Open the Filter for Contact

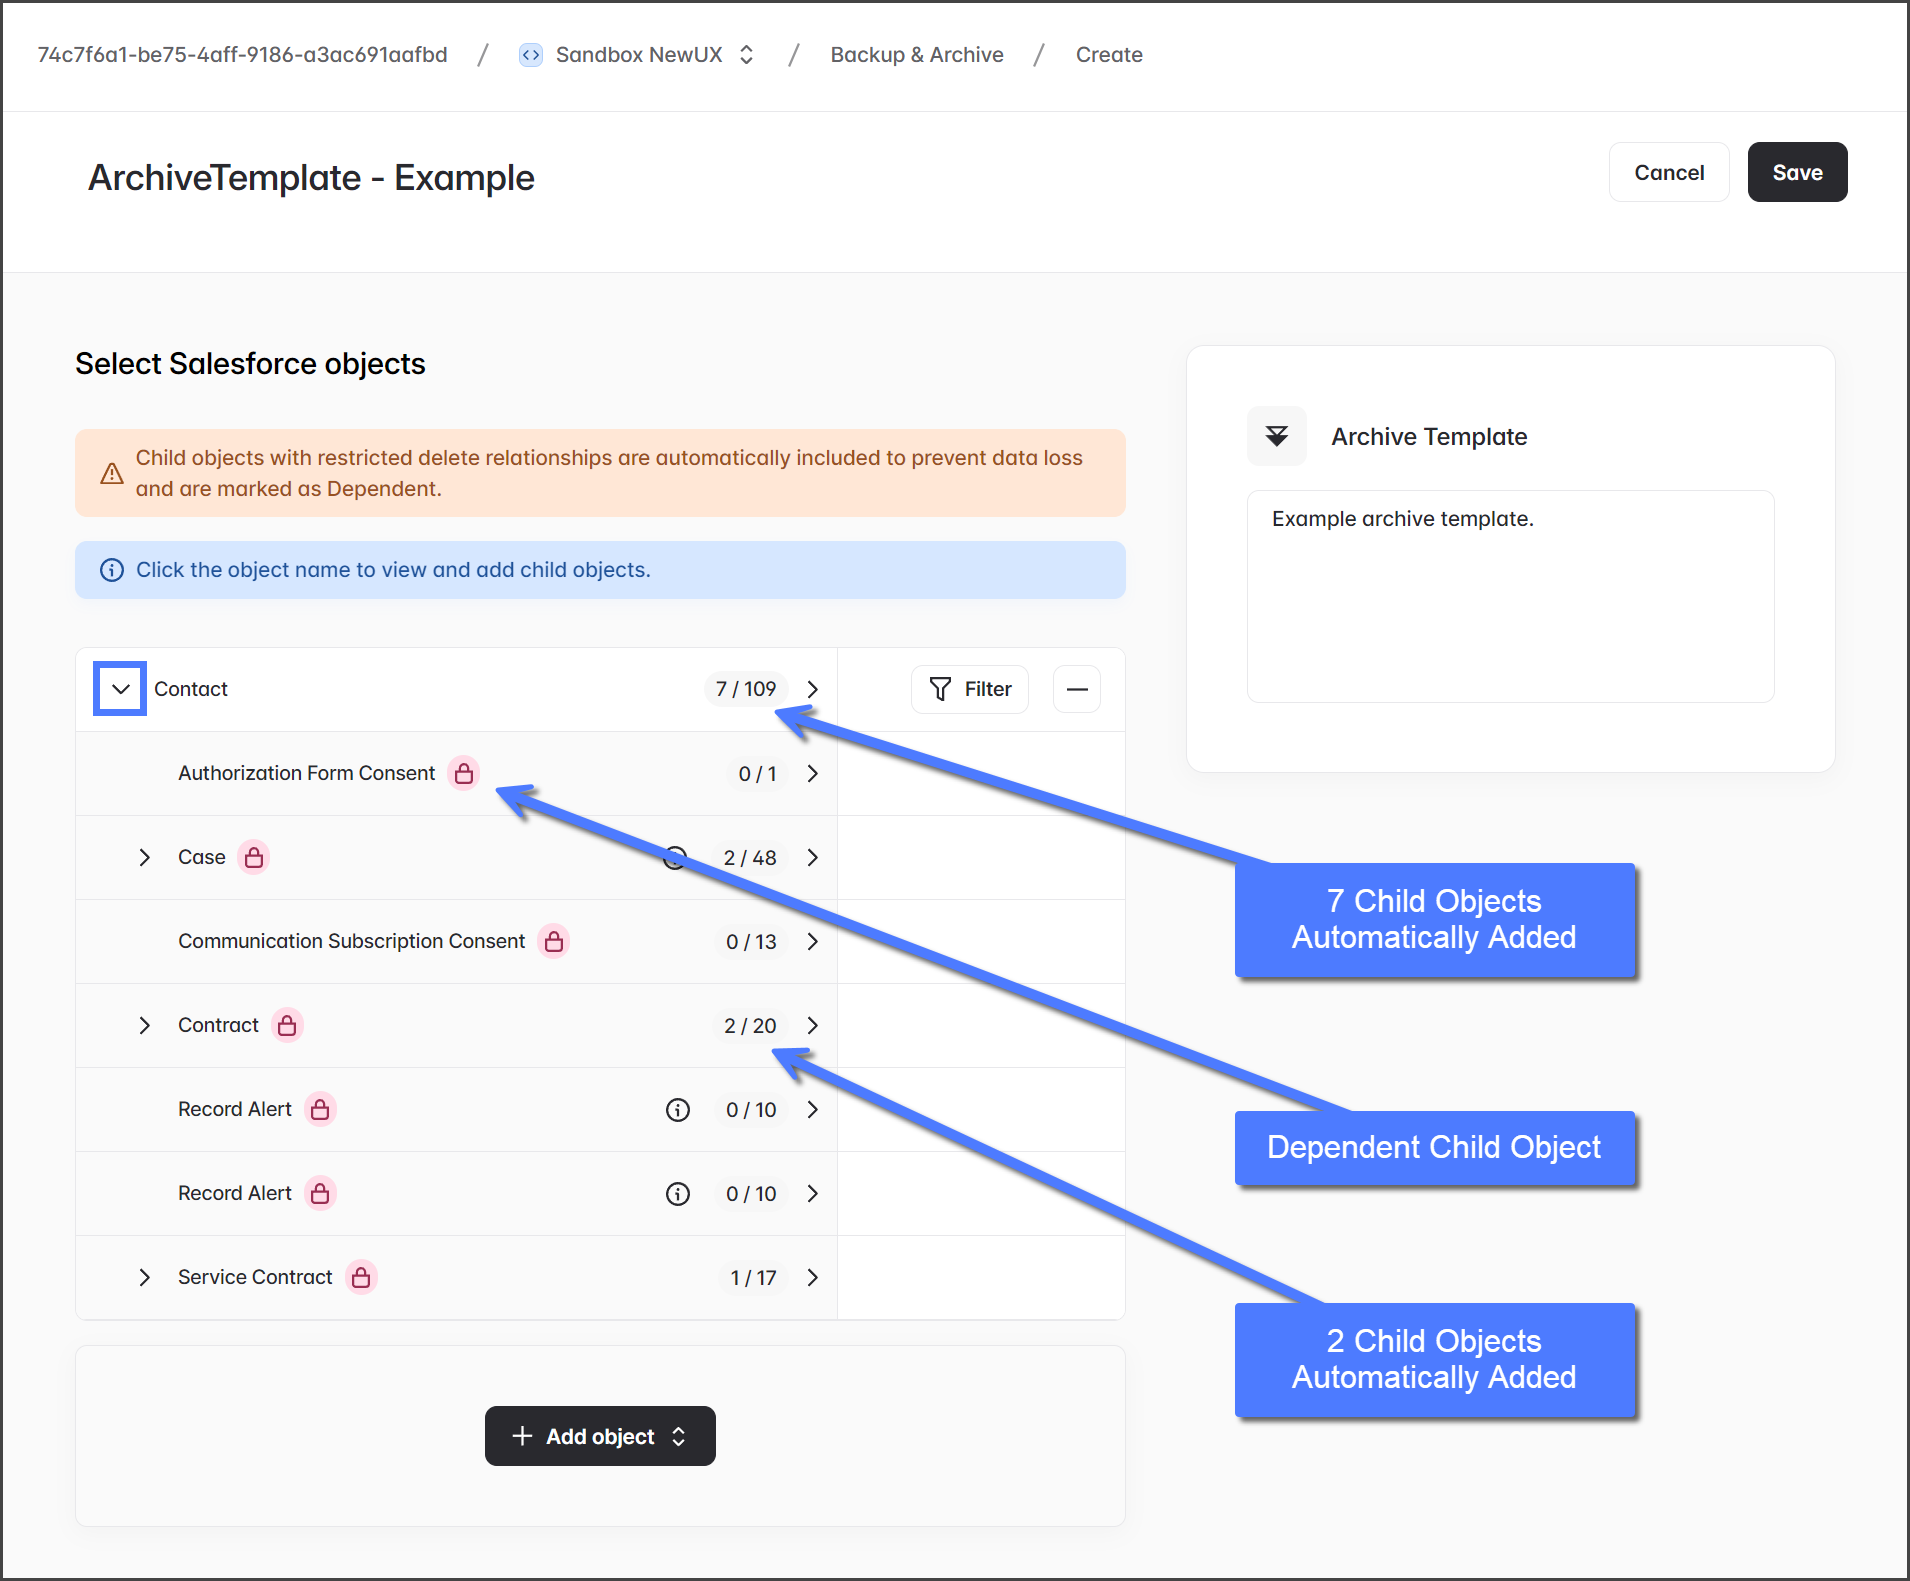[x=969, y=689]
